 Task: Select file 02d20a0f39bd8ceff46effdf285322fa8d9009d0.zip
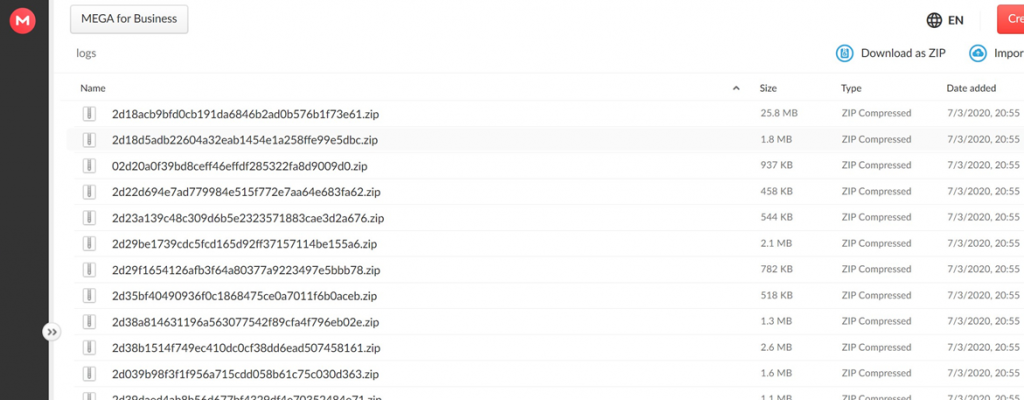click(x=240, y=166)
